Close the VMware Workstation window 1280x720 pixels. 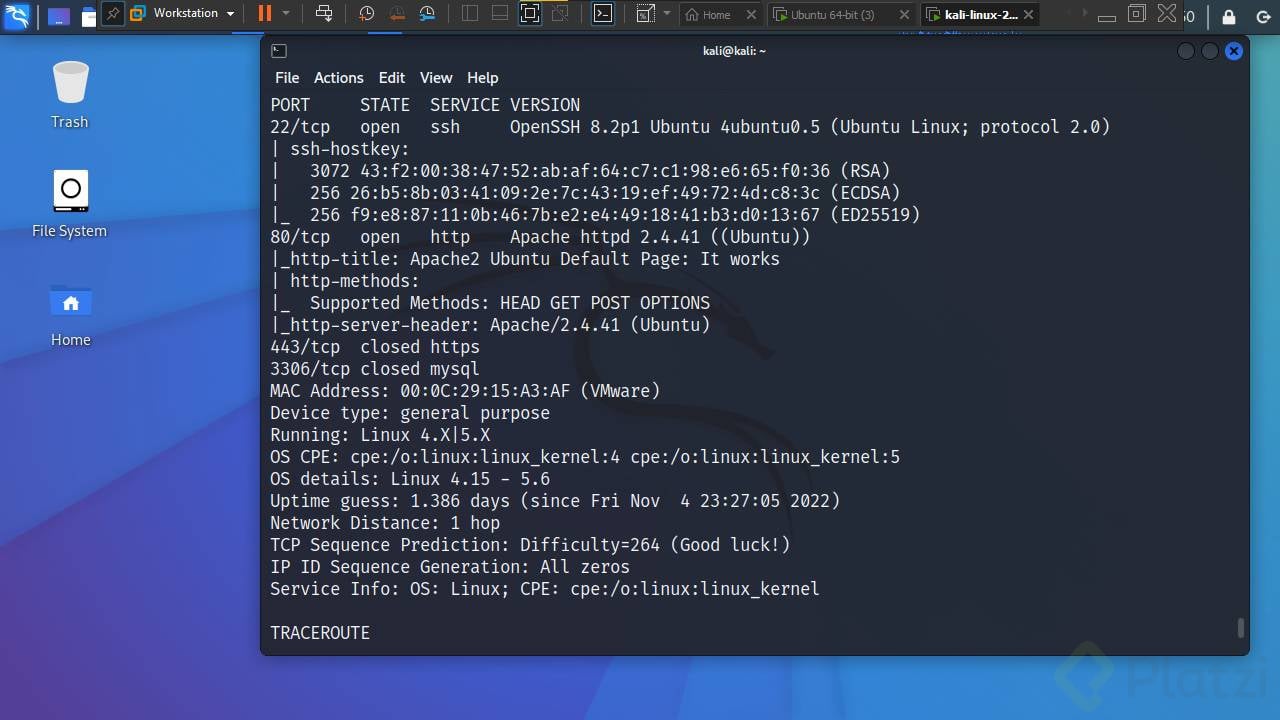pyautogui.click(x=1166, y=13)
